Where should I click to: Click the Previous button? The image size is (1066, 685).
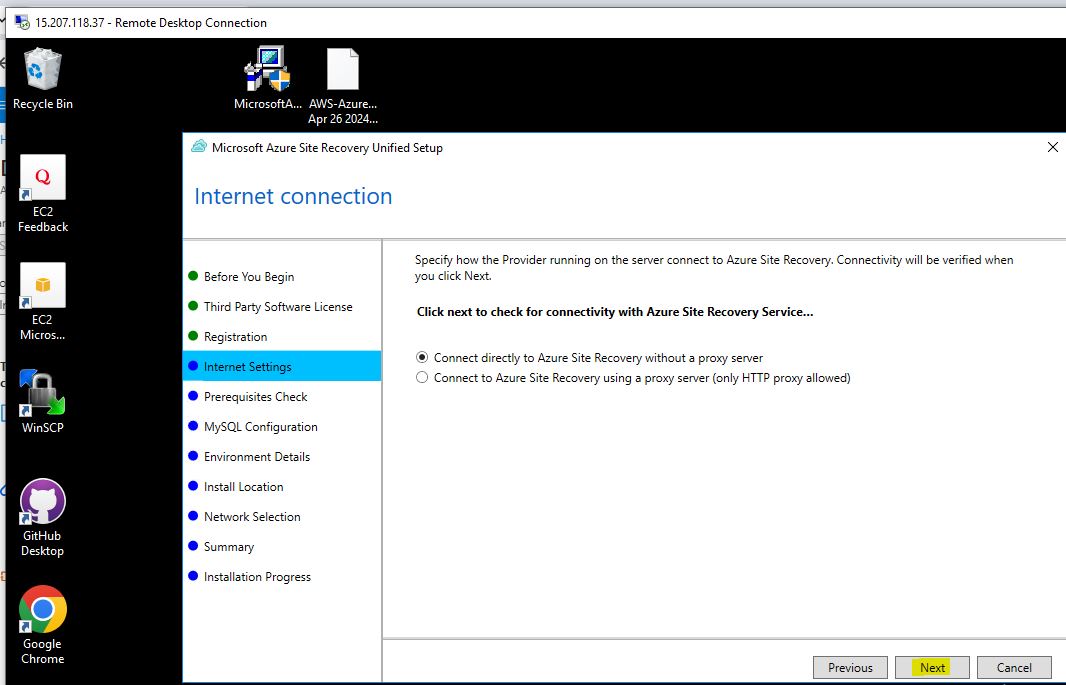[x=850, y=668]
